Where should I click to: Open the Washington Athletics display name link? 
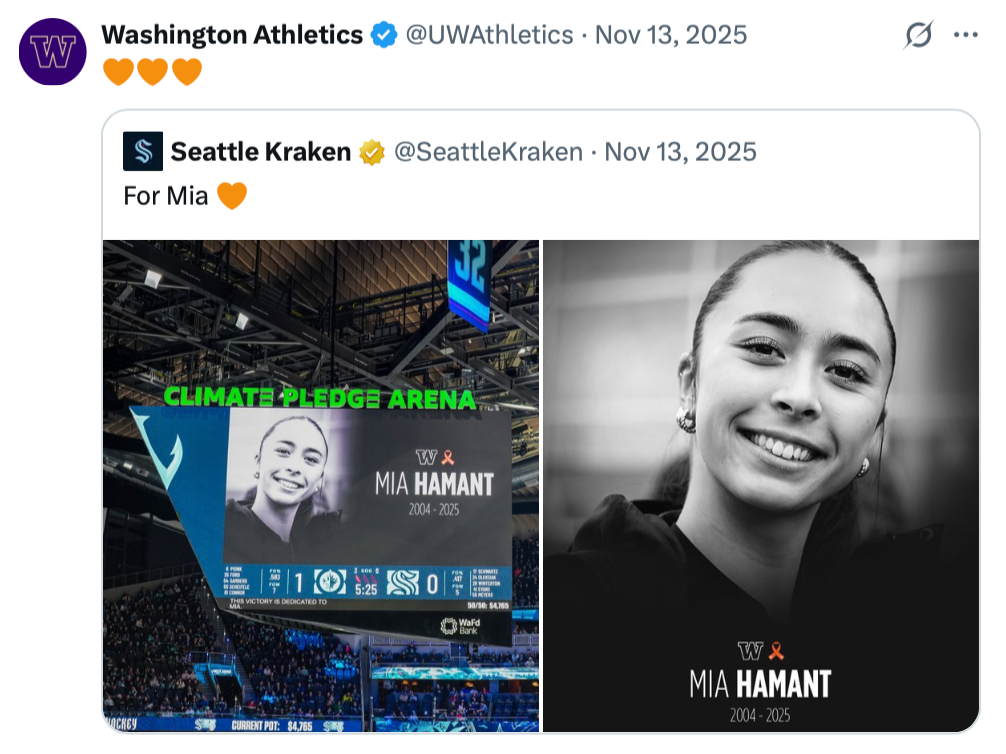pyautogui.click(x=232, y=36)
